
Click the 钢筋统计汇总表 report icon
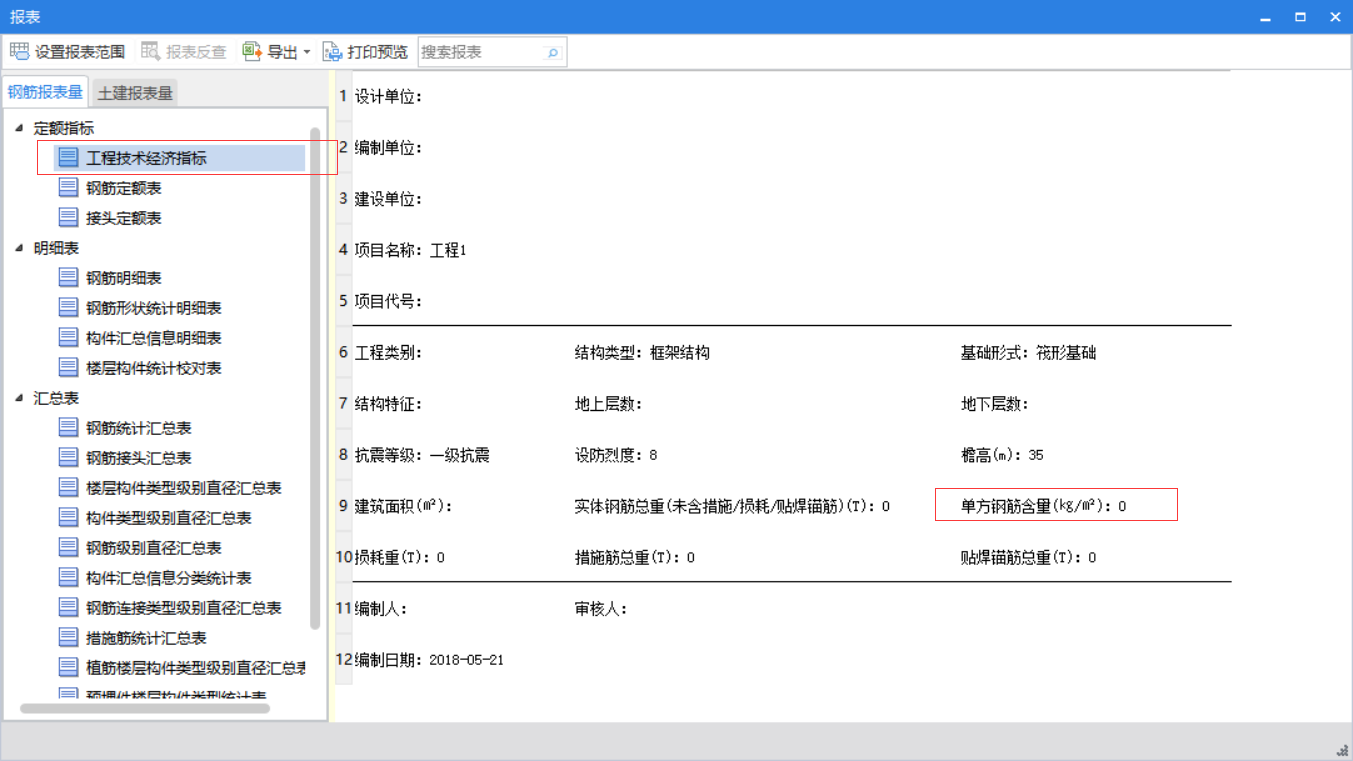point(68,428)
